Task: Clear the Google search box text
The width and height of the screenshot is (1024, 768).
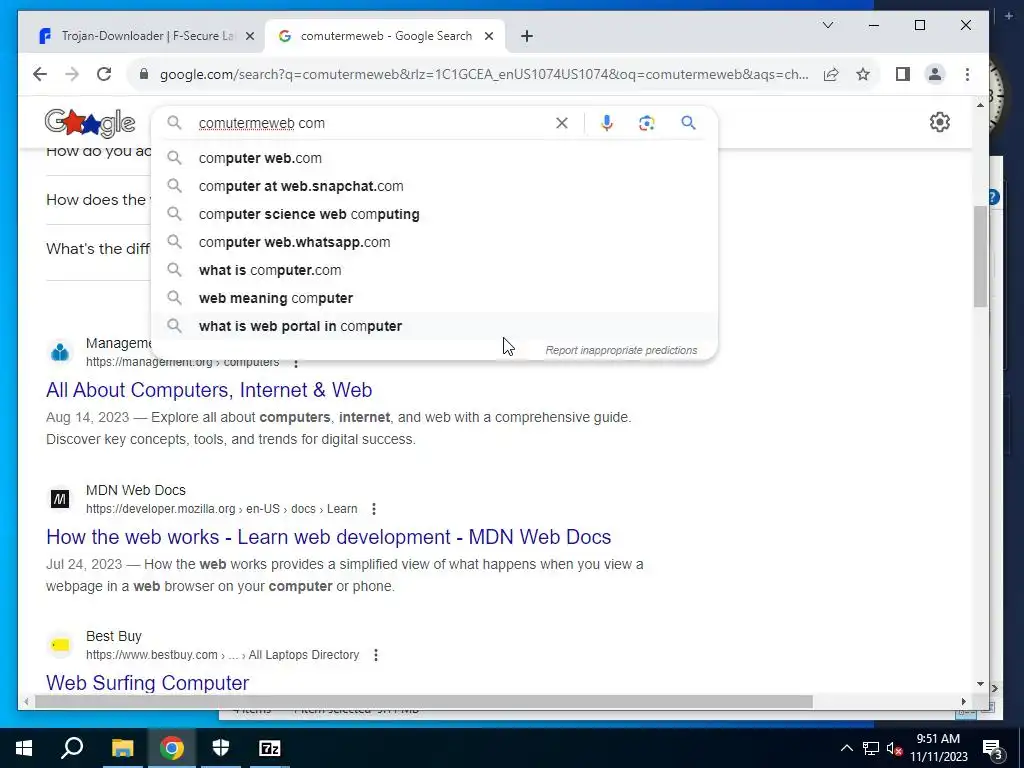Action: coord(562,123)
